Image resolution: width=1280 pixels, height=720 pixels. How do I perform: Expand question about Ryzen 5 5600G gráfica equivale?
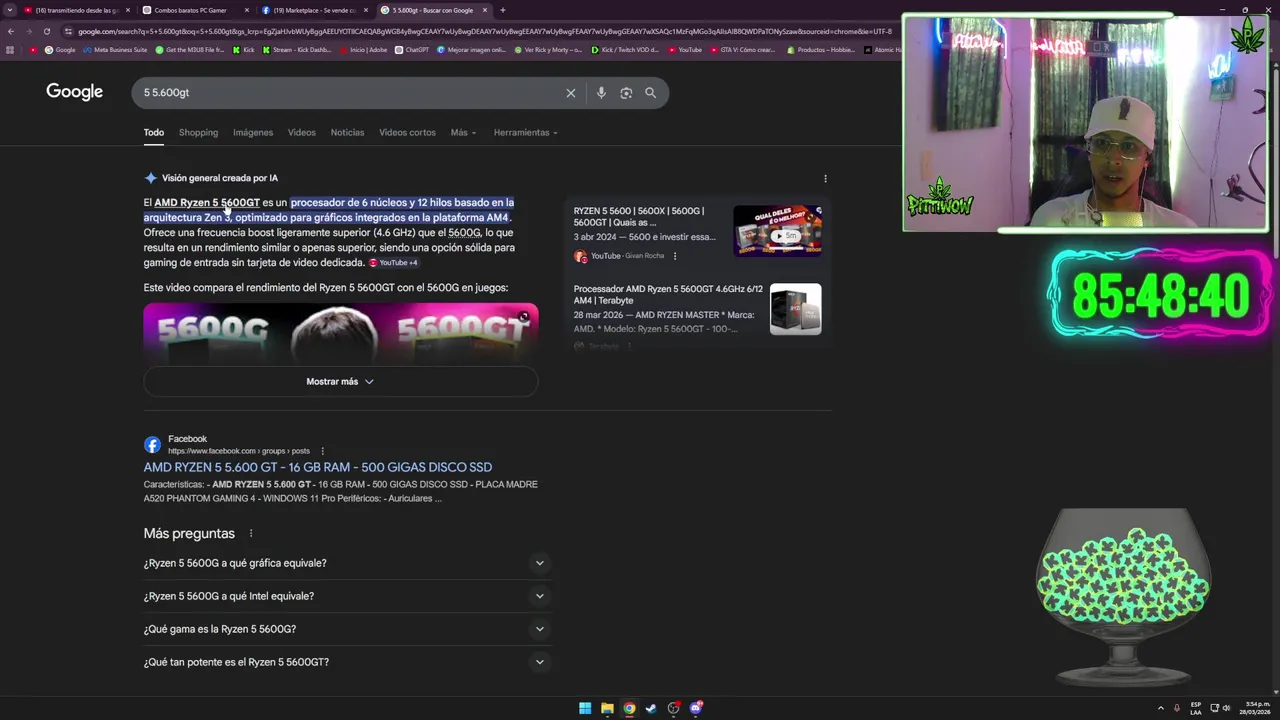point(347,563)
